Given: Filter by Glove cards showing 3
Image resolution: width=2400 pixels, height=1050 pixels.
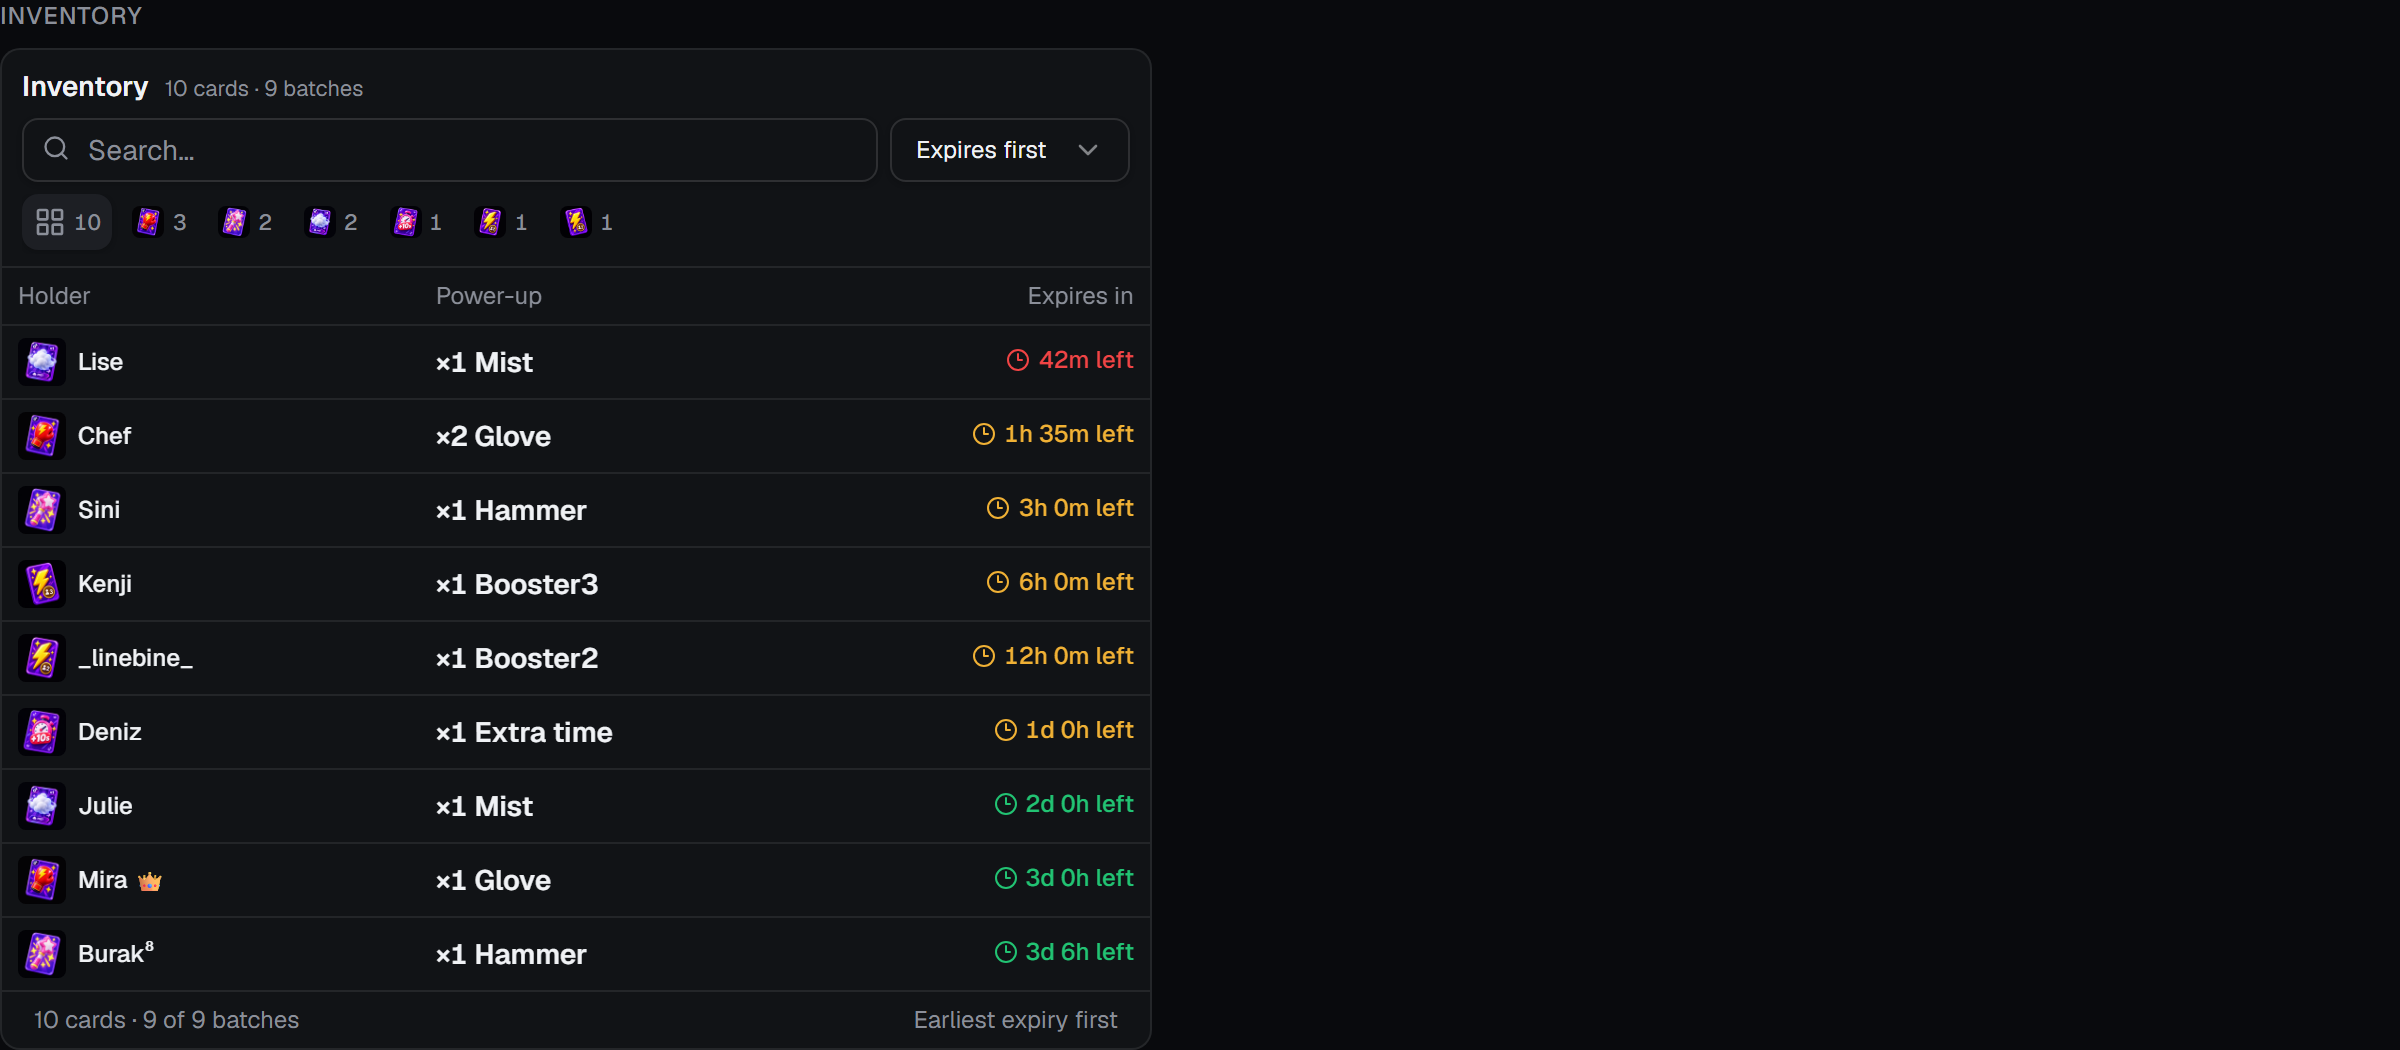Looking at the screenshot, I should pyautogui.click(x=161, y=222).
